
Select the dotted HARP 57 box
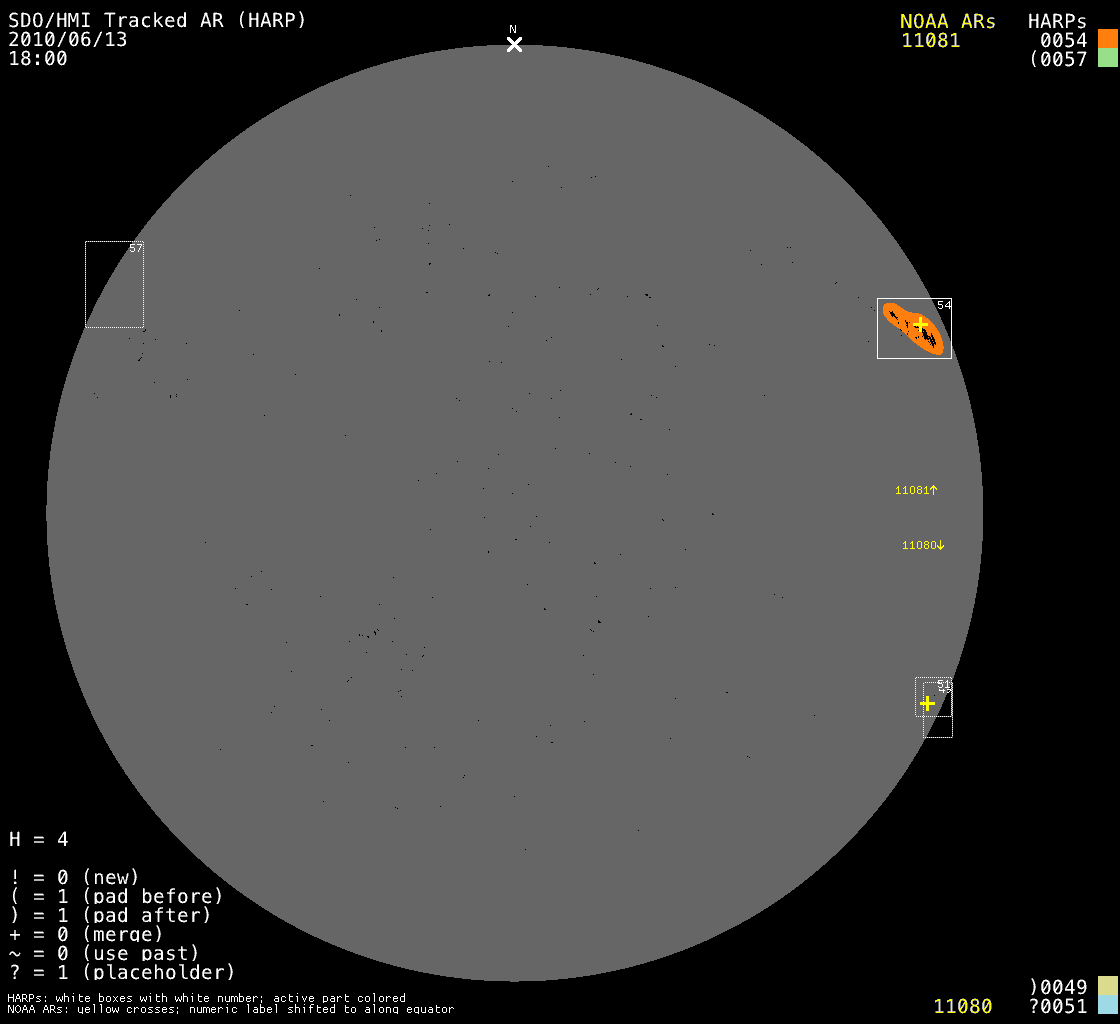[x=114, y=285]
